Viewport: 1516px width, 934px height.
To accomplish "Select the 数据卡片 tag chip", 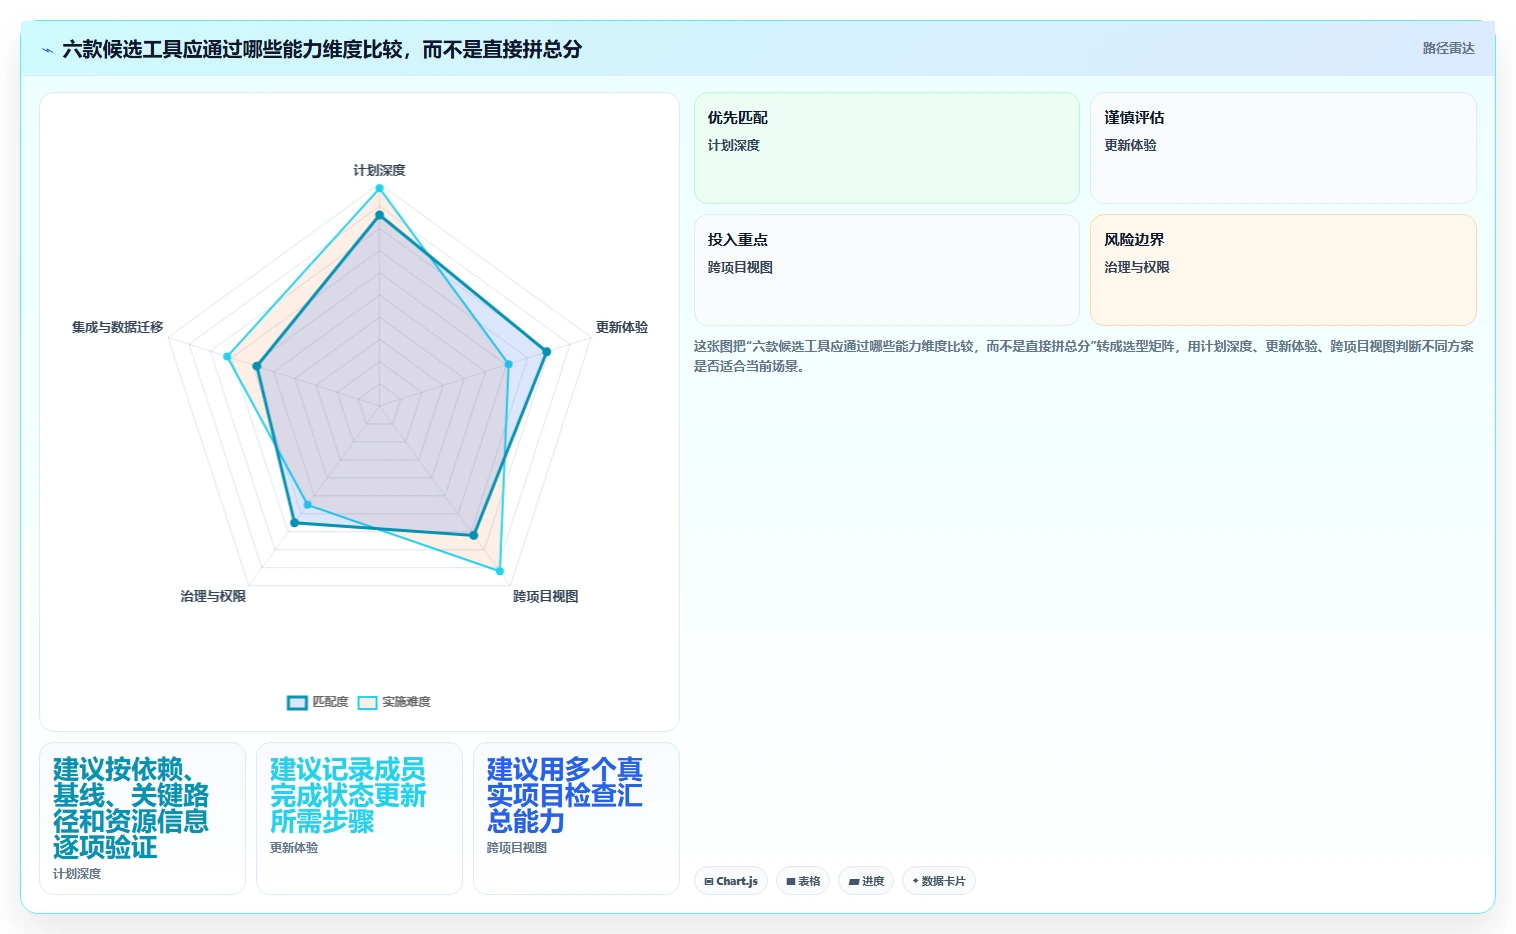I will (x=939, y=881).
